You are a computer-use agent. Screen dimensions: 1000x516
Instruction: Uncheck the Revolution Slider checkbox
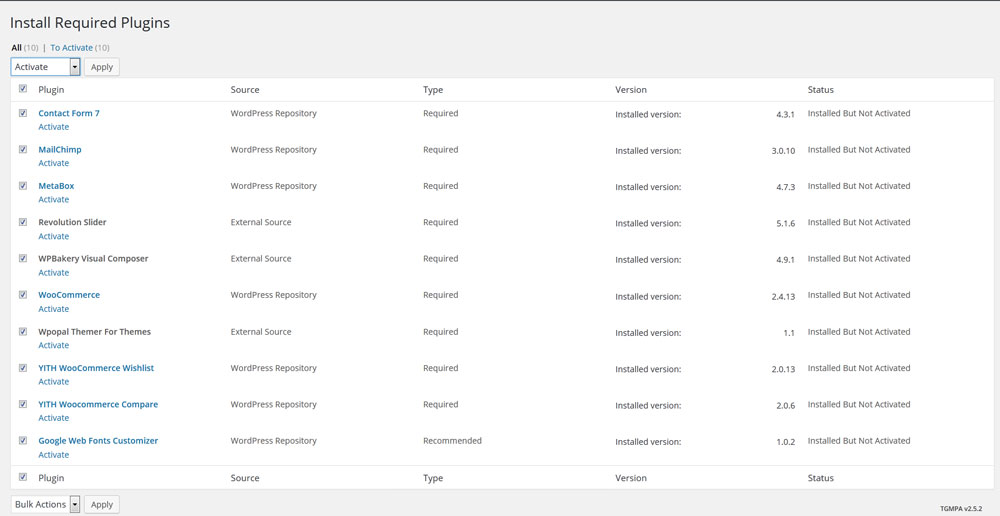coord(23,222)
